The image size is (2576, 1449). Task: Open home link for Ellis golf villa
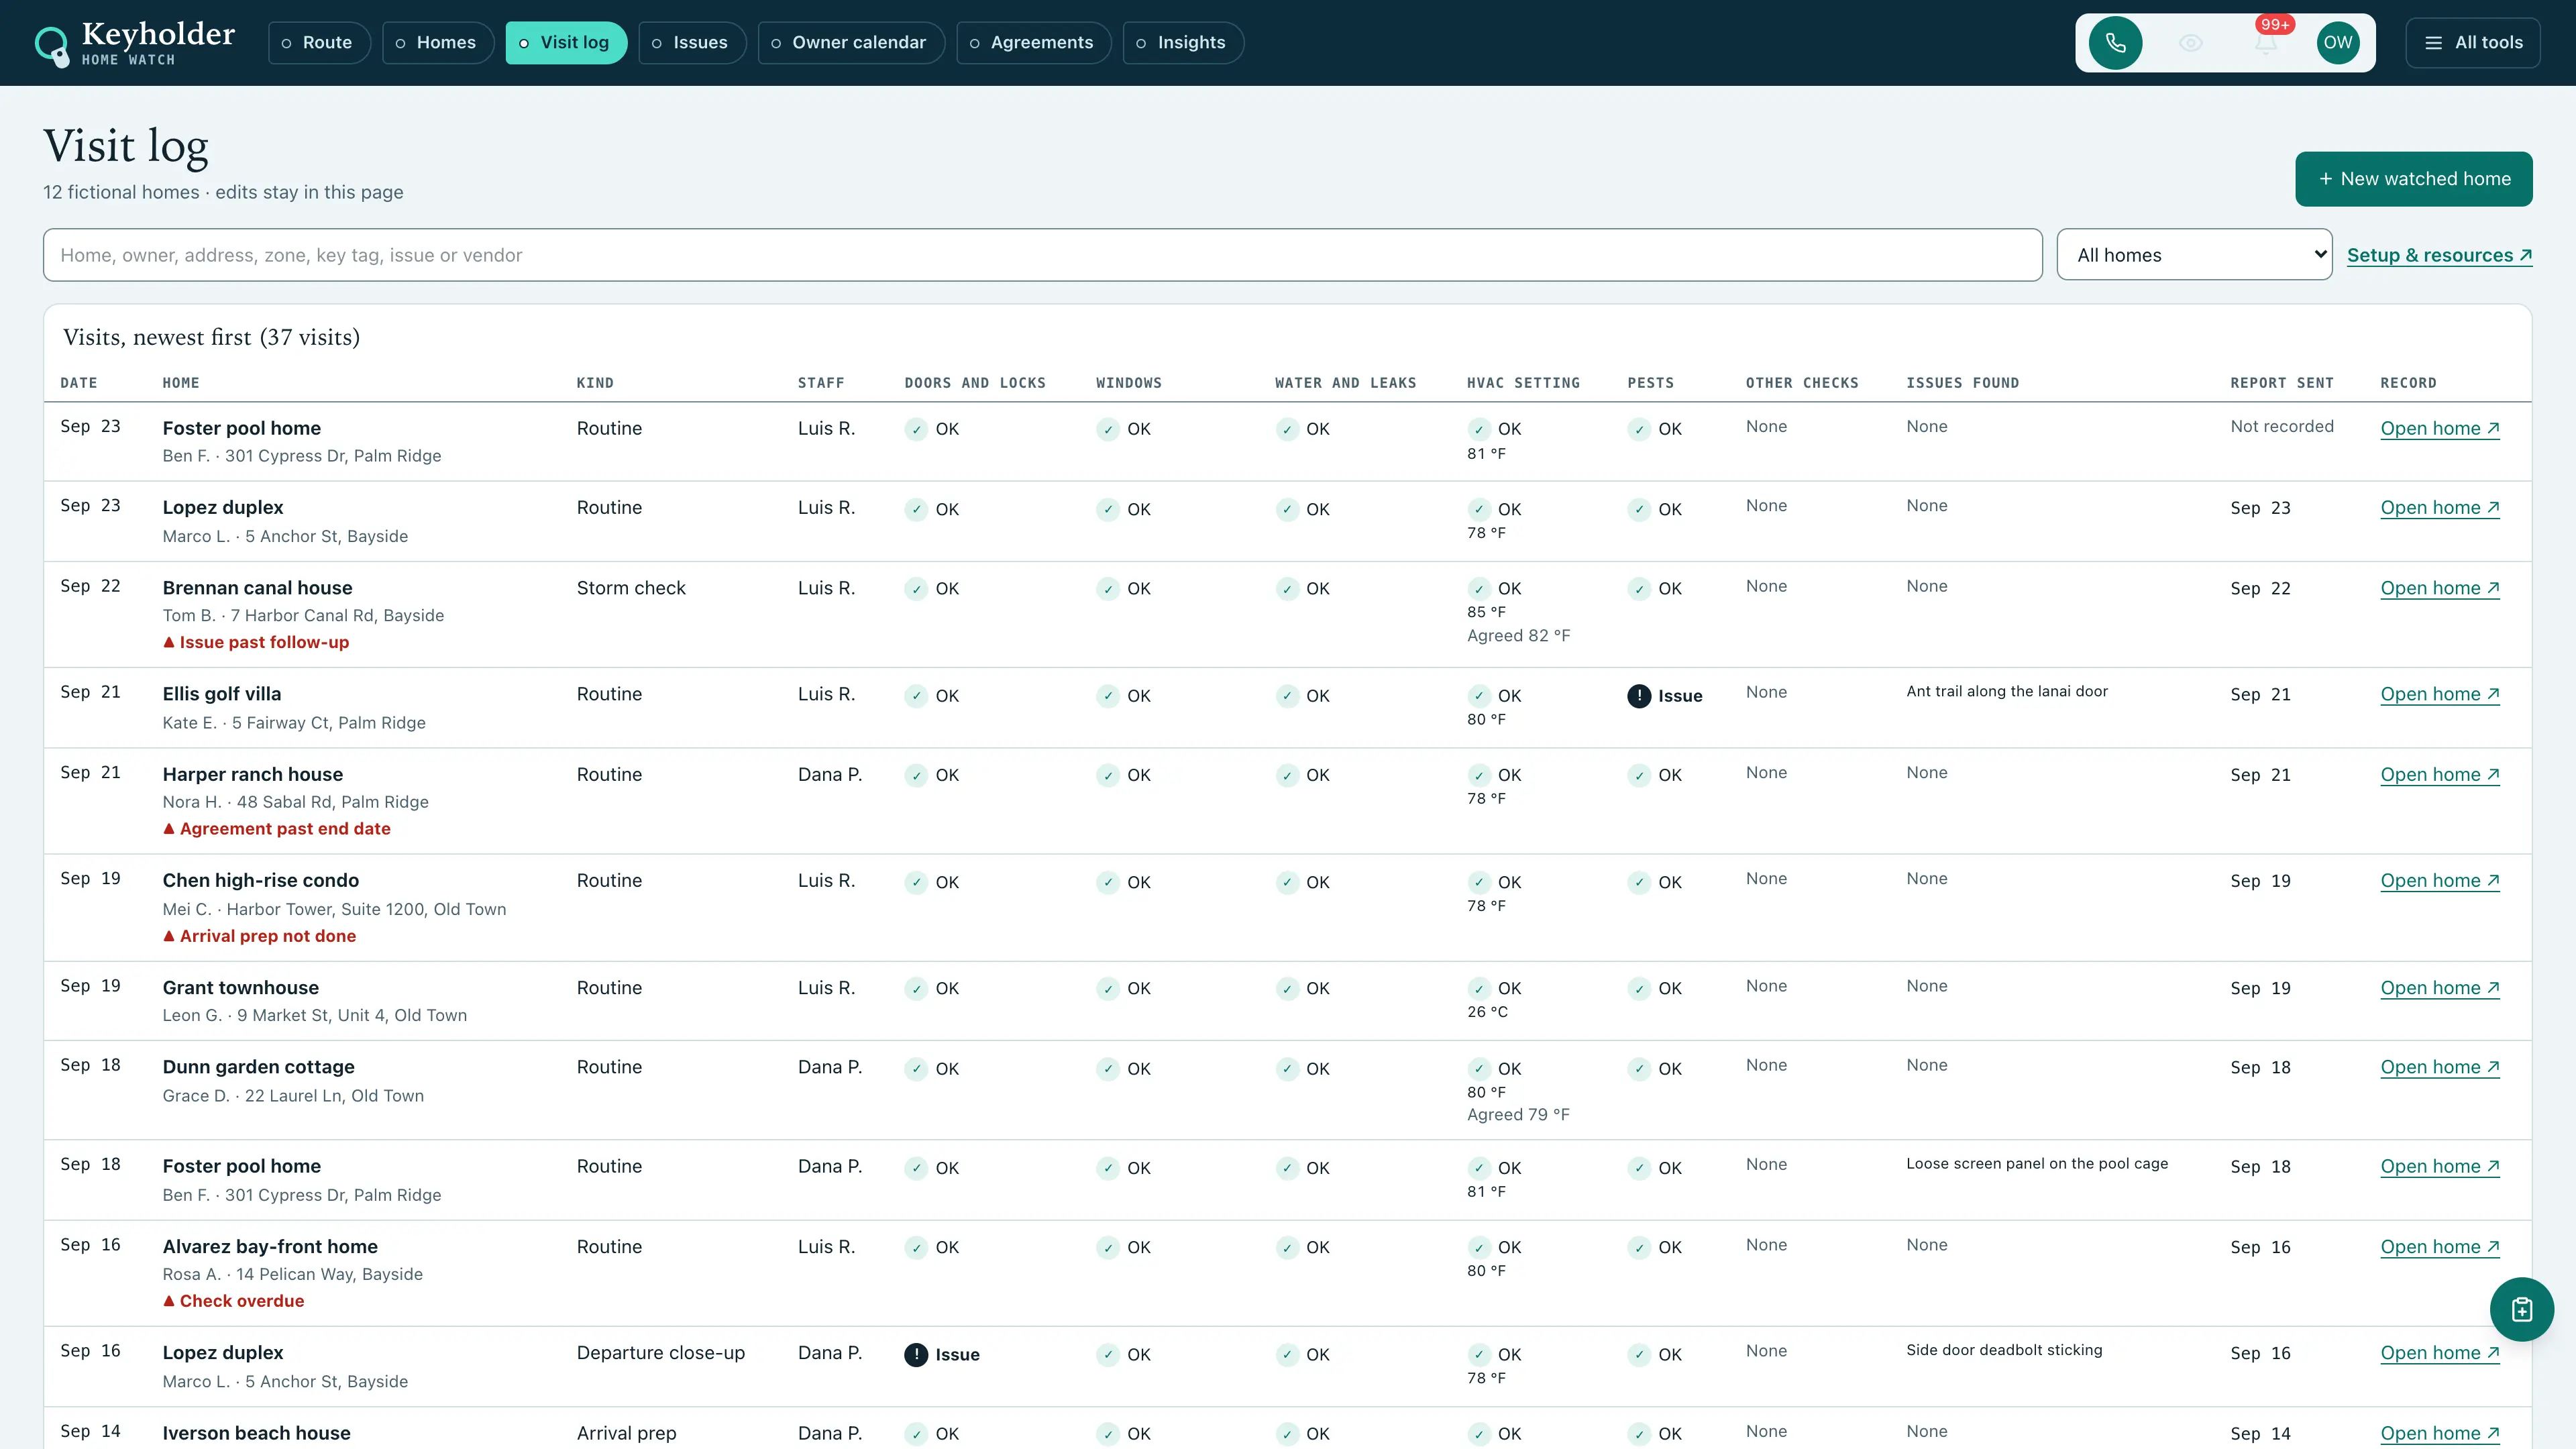coord(2439,695)
